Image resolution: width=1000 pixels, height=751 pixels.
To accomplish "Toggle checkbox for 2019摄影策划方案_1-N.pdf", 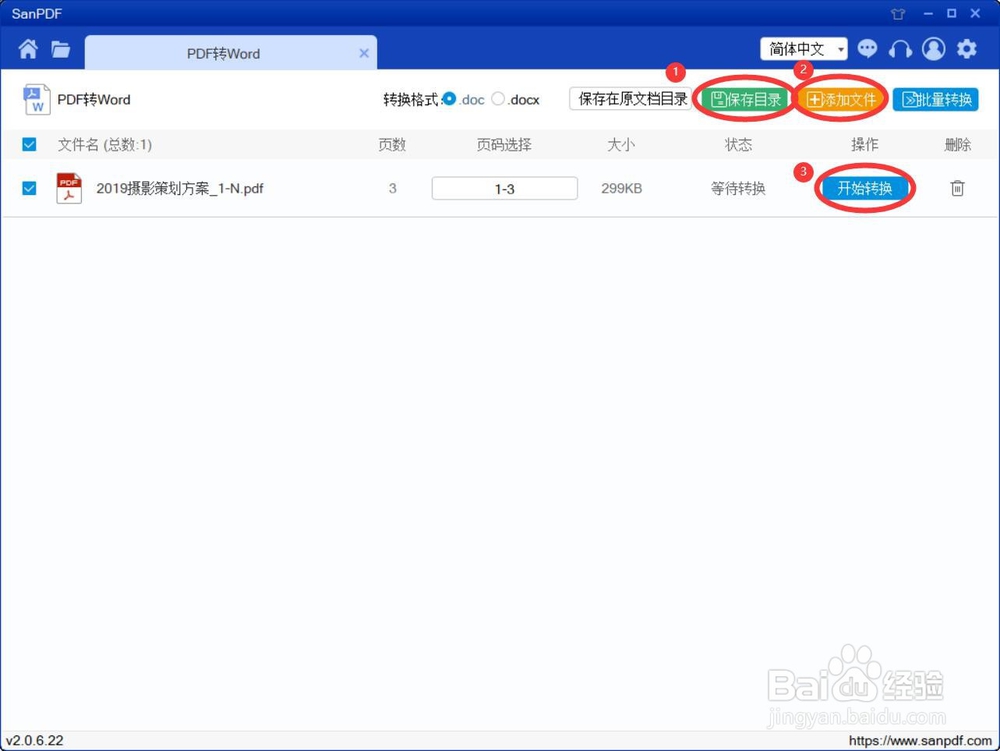I will pyautogui.click(x=29, y=188).
